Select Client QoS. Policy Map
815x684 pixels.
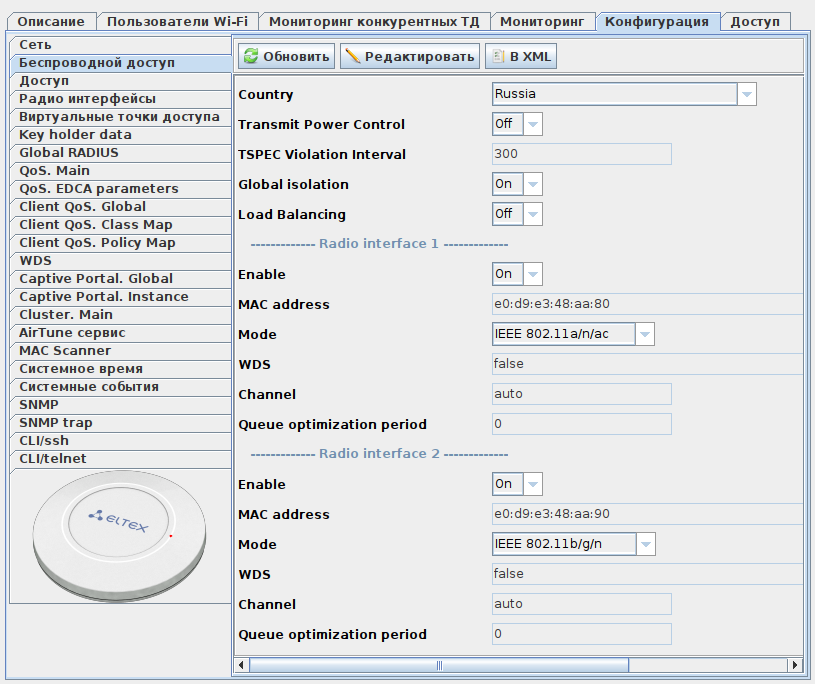pyautogui.click(x=121, y=243)
